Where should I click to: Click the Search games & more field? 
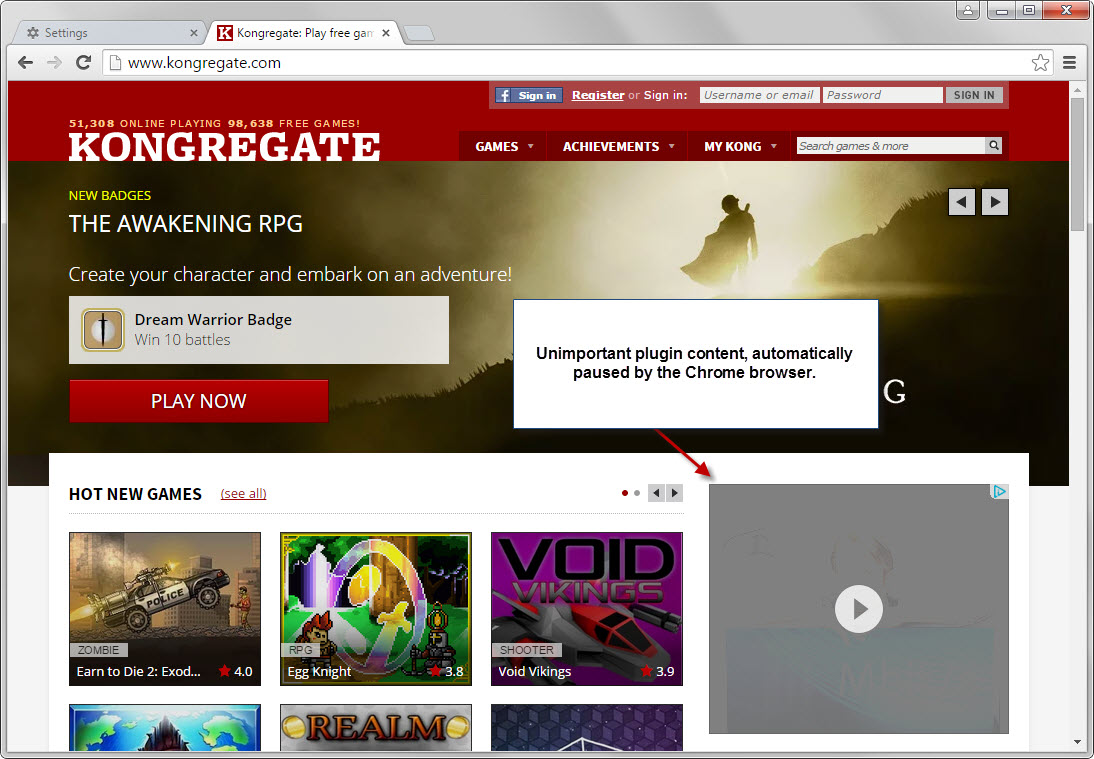(891, 146)
